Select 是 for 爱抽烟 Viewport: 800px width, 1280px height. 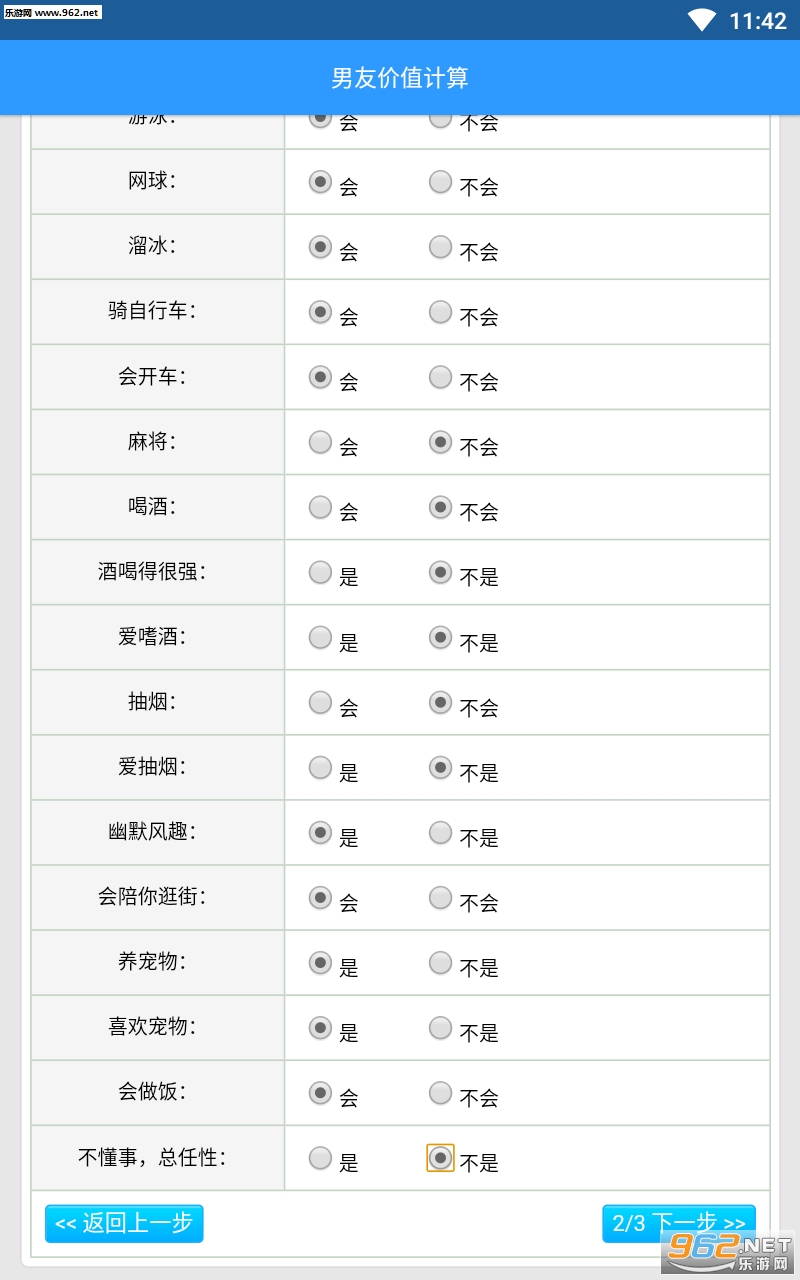pos(320,767)
